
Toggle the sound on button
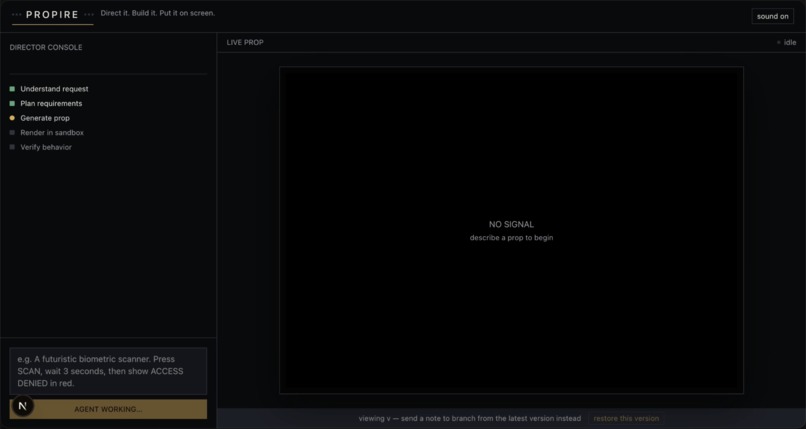pos(772,16)
